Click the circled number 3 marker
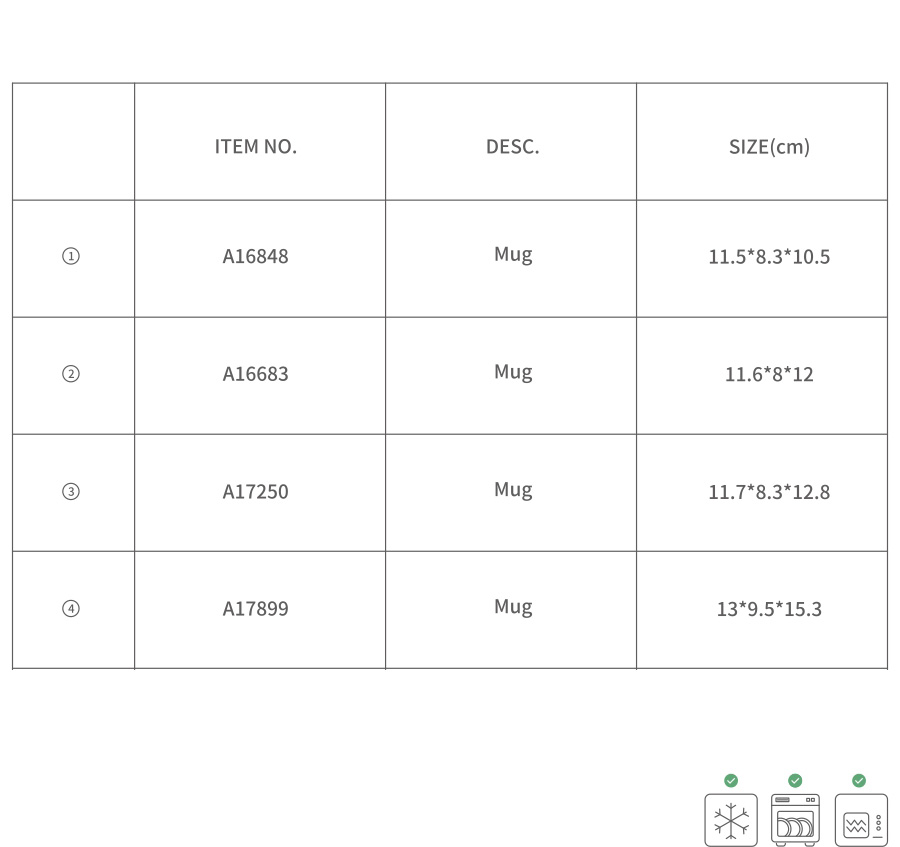 click(x=71, y=492)
